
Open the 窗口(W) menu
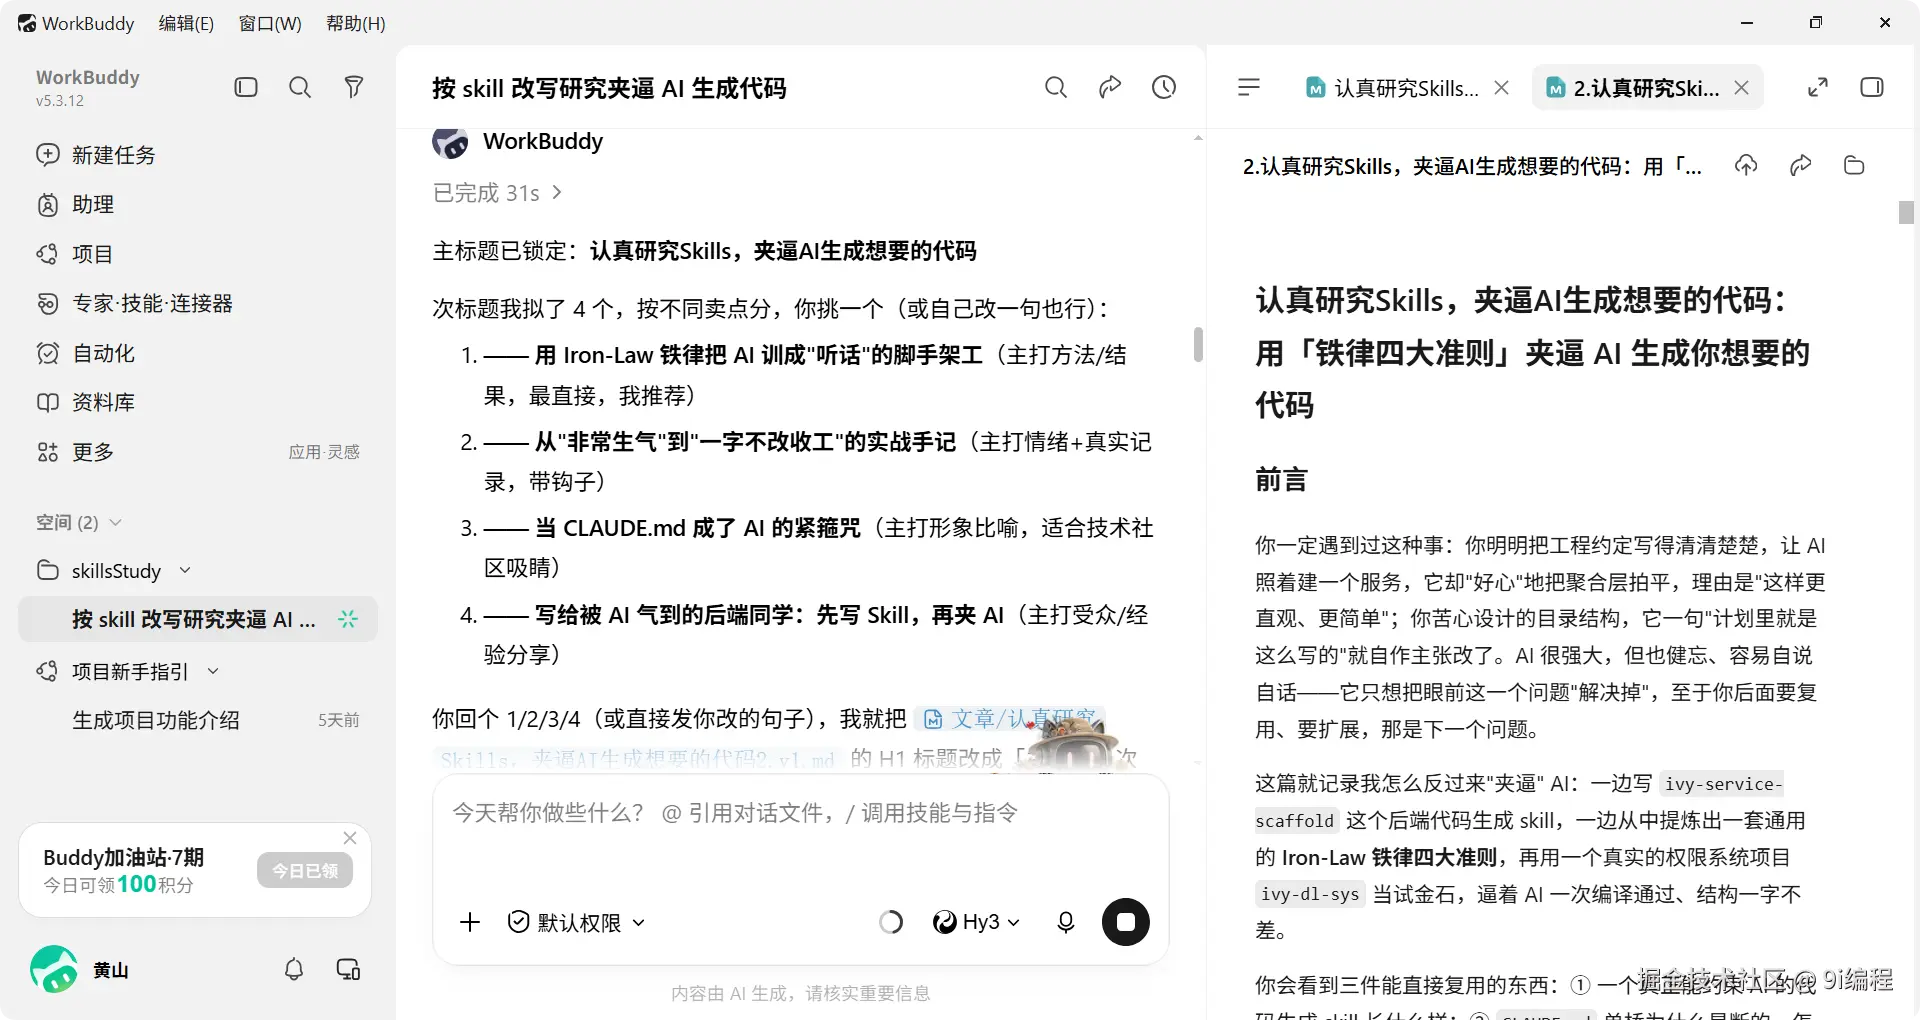coord(270,23)
